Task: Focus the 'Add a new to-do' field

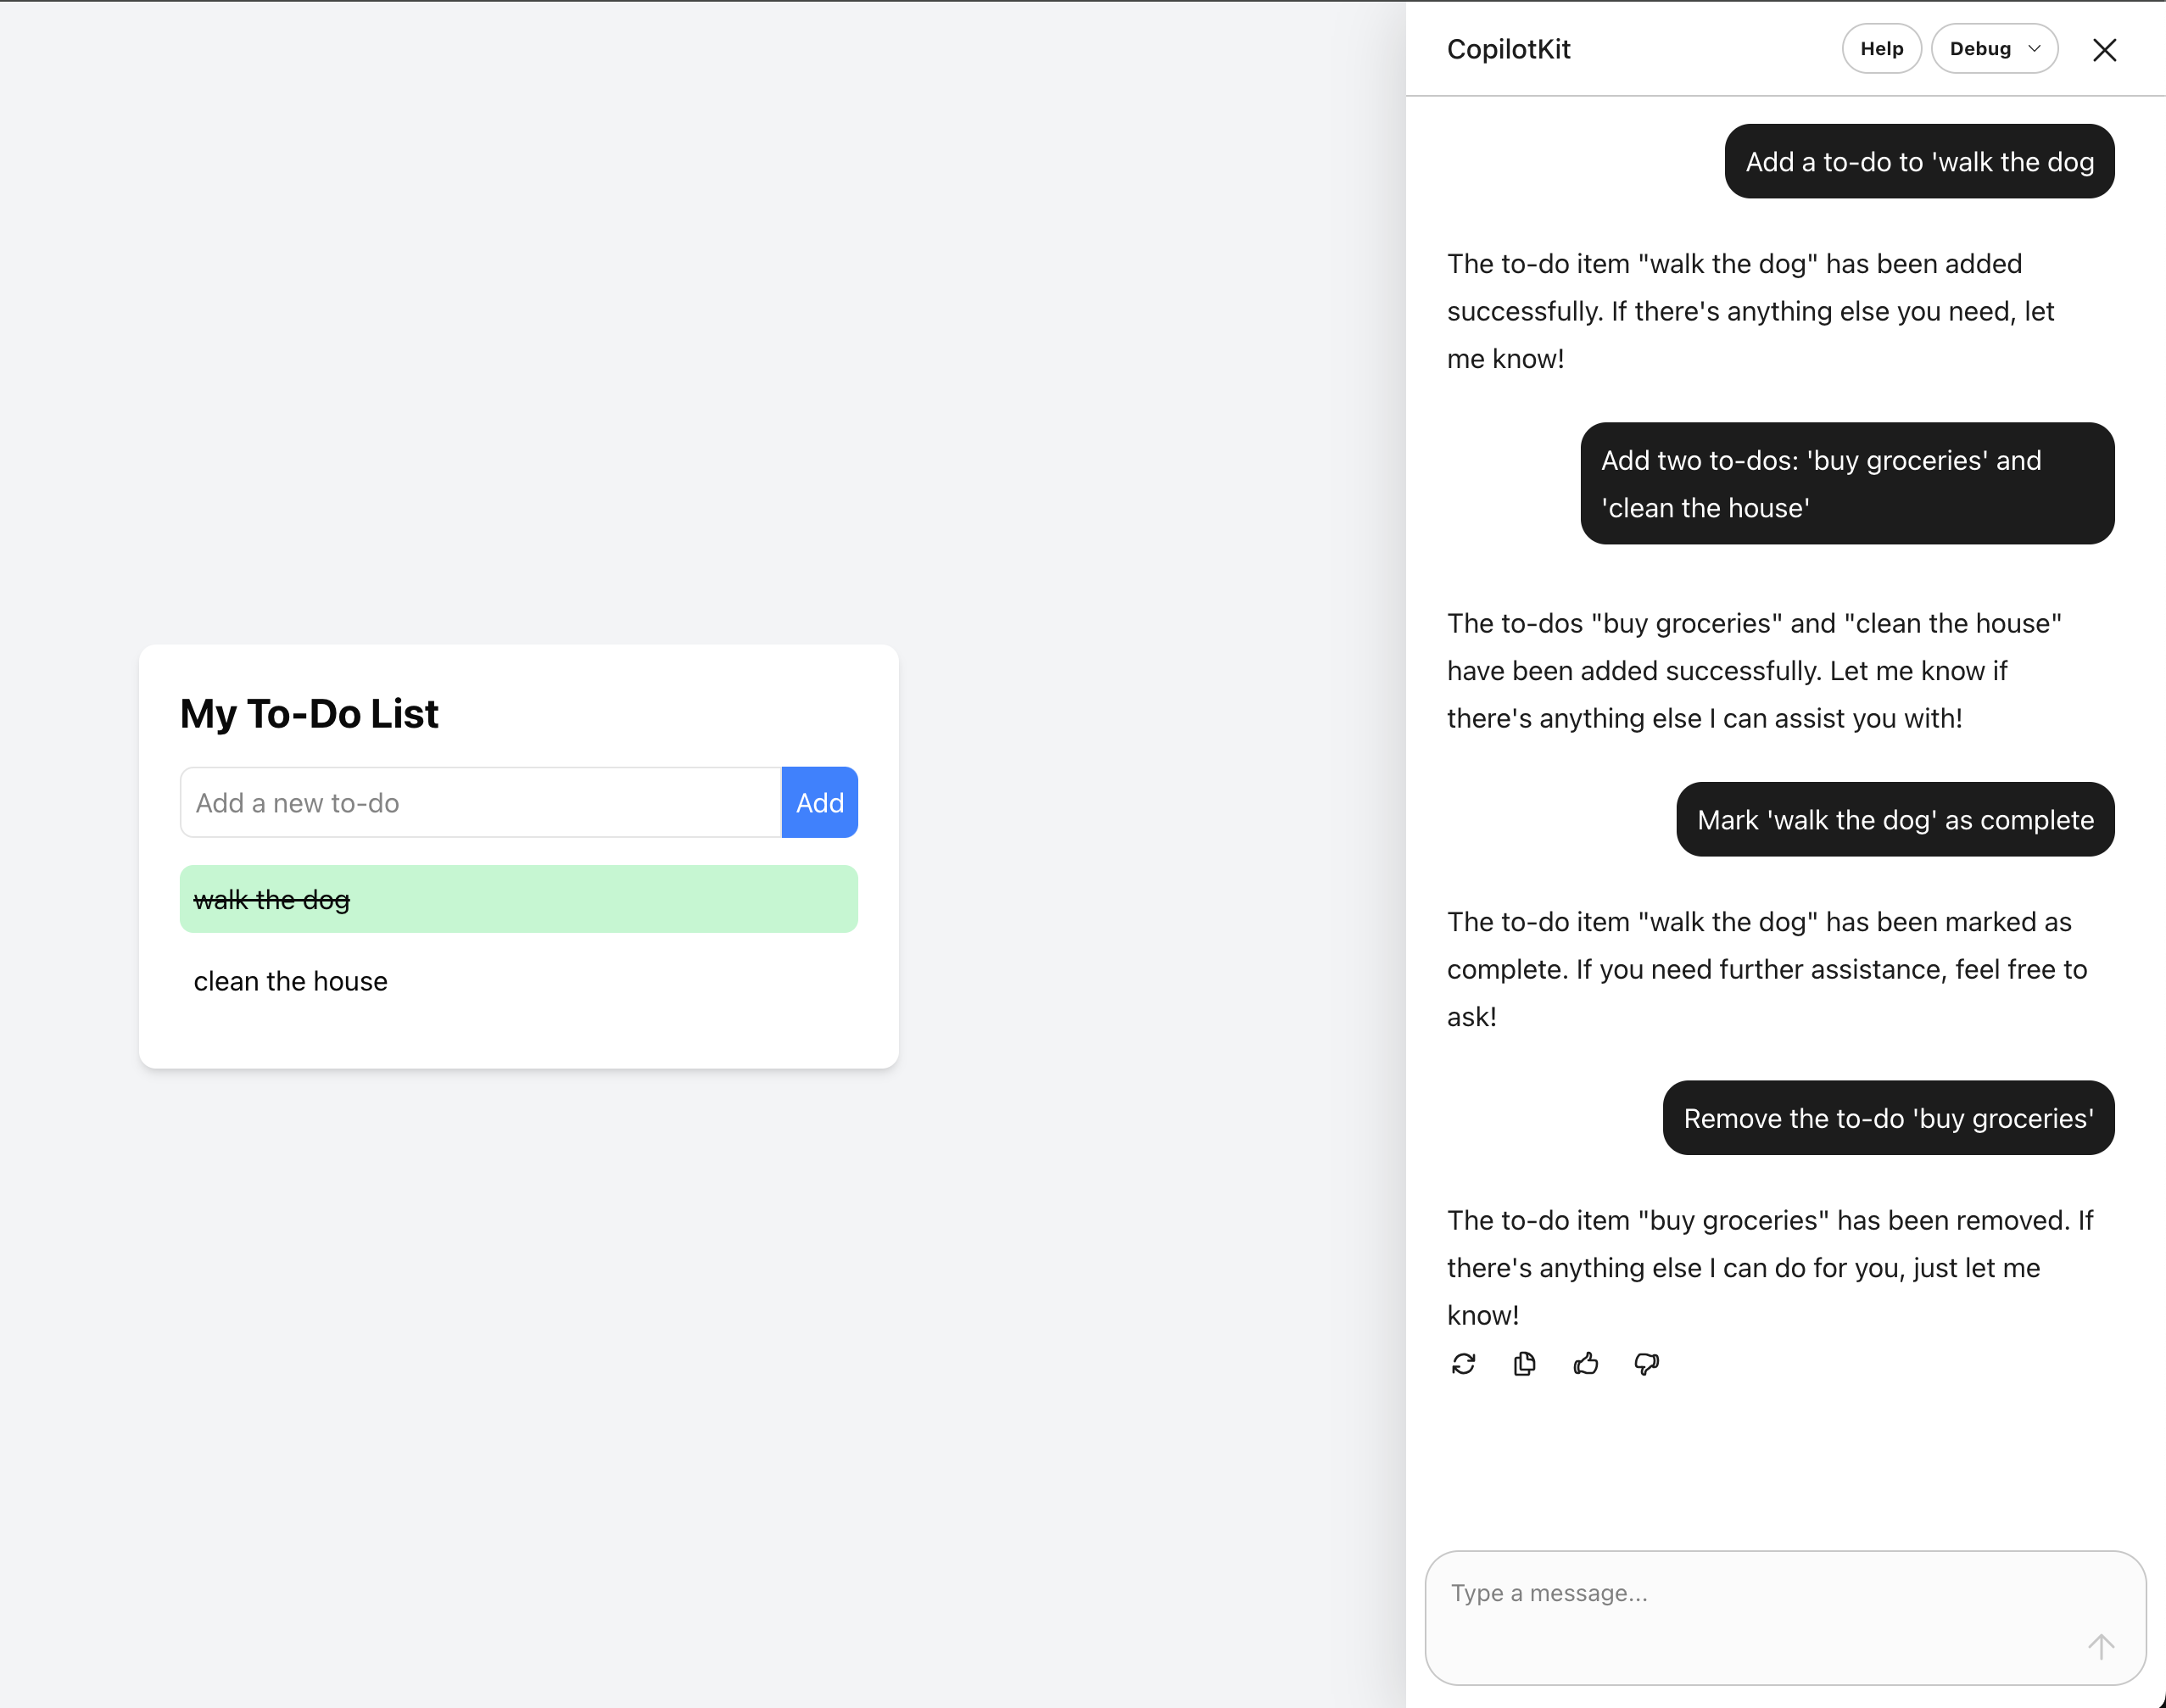Action: (480, 803)
